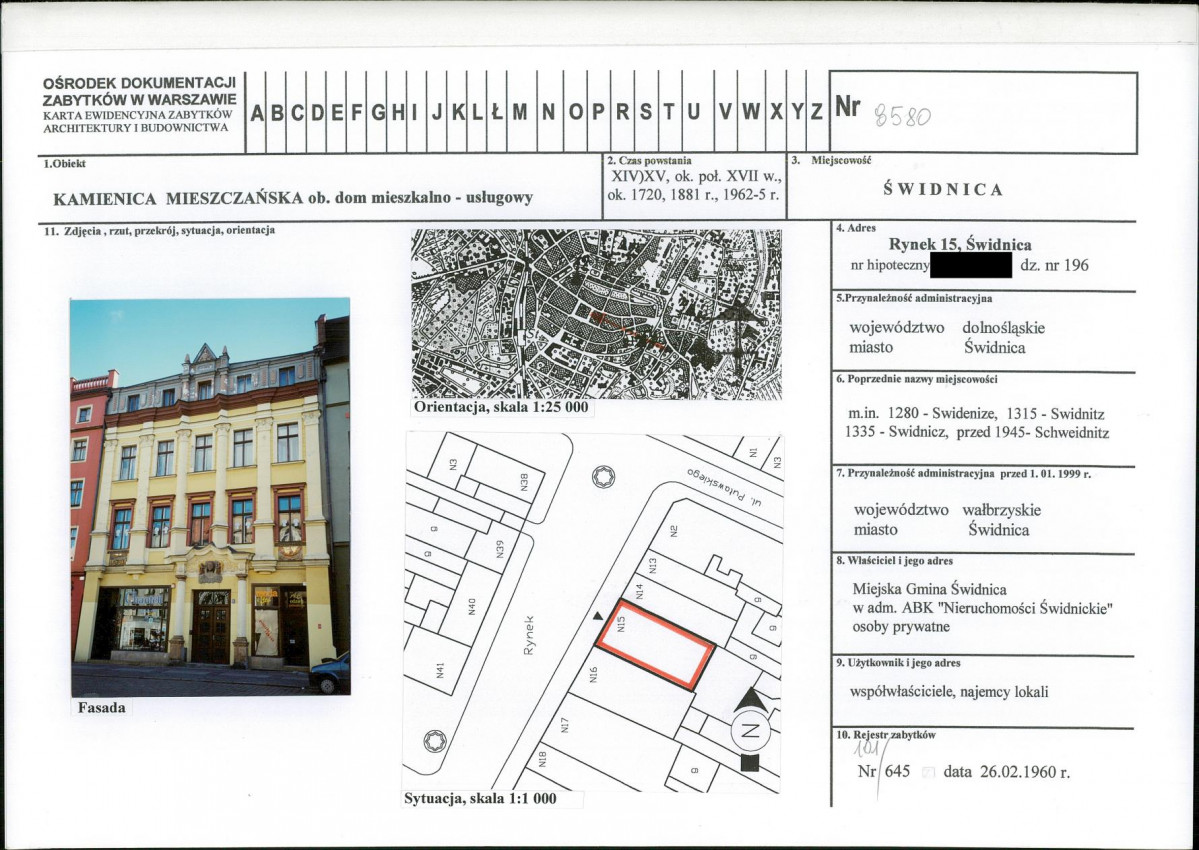This screenshot has width=1199, height=850.
Task: Click the spaced-out 'ŚWIDNICA' under Miejscowość
Action: (x=943, y=189)
